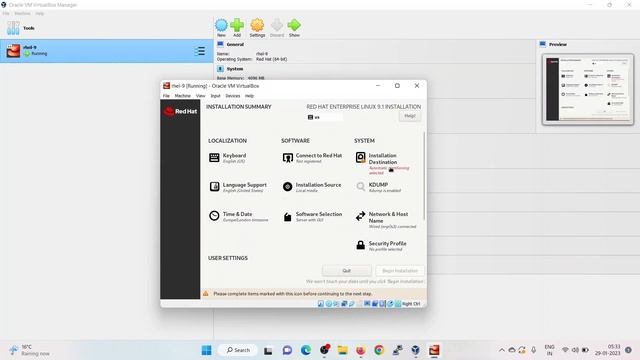Screen dimensions: 640x360
Task: Open Microsoft Edge from taskbar
Action: (x=306, y=350)
